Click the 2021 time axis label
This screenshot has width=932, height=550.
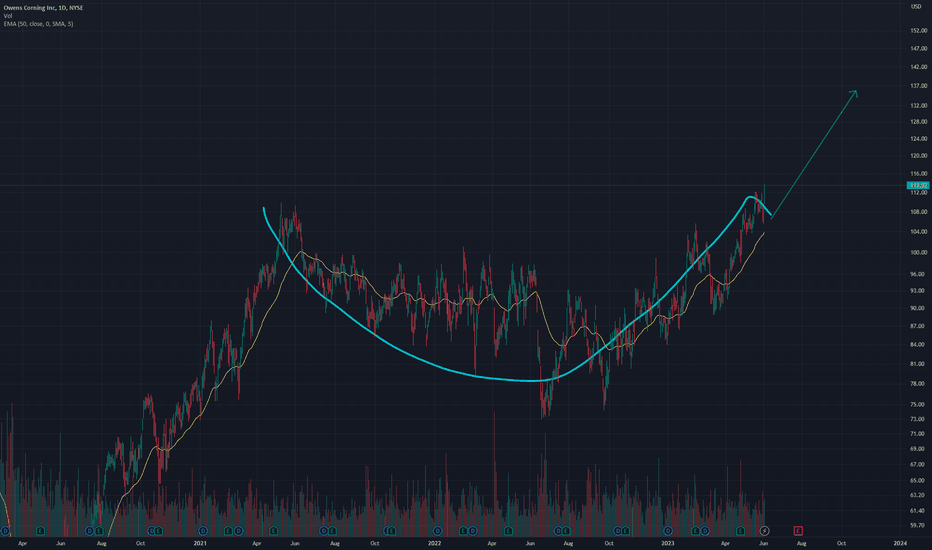tap(200, 543)
